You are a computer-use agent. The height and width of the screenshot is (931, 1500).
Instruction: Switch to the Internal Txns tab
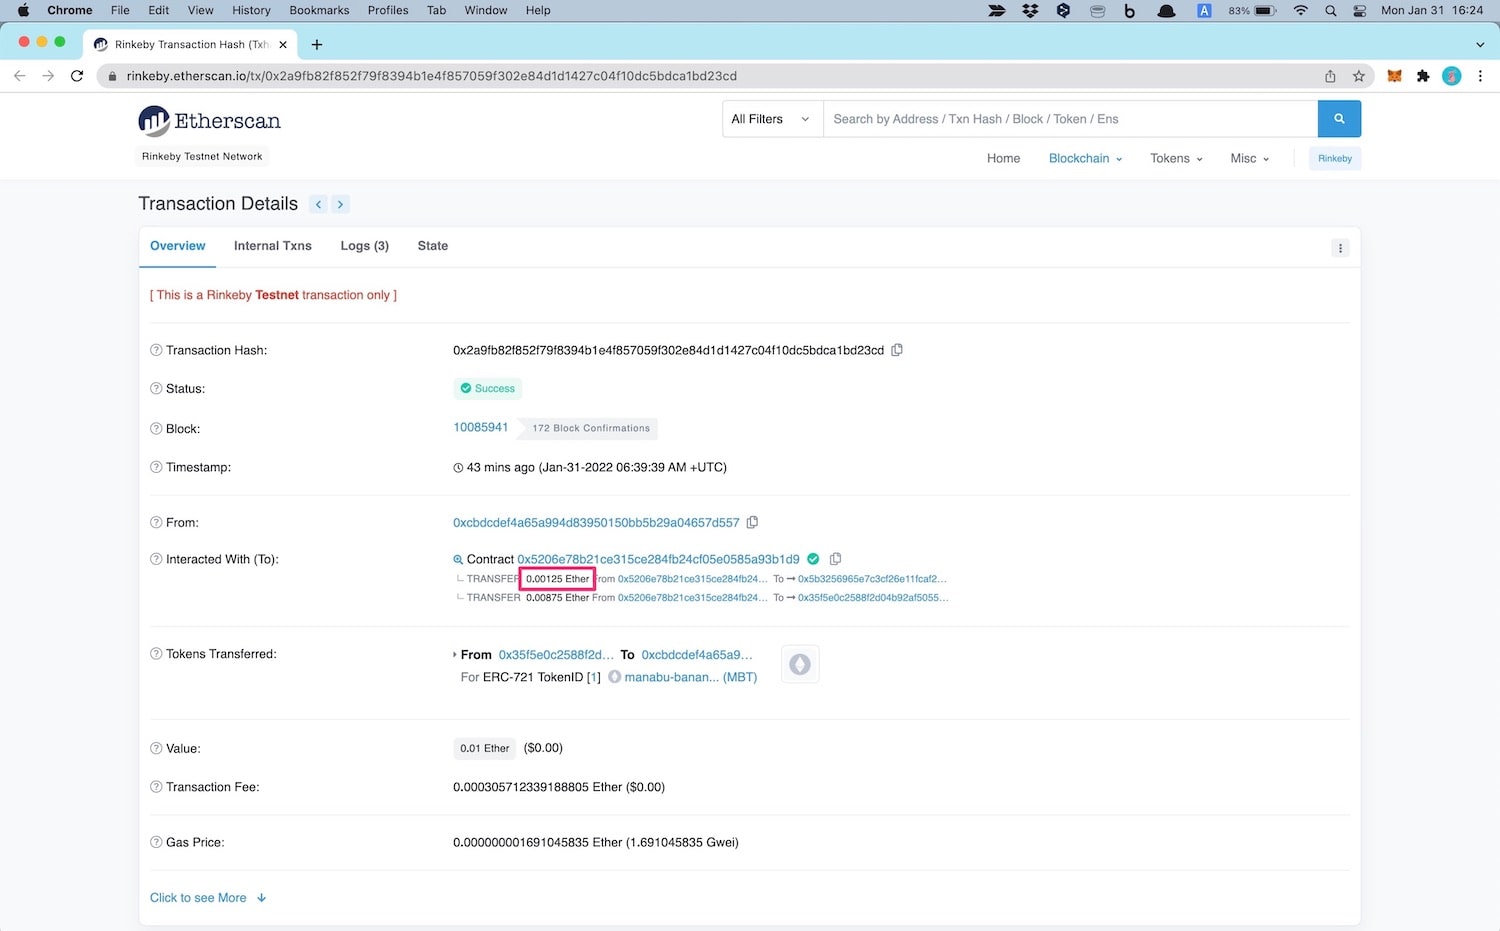pos(273,246)
